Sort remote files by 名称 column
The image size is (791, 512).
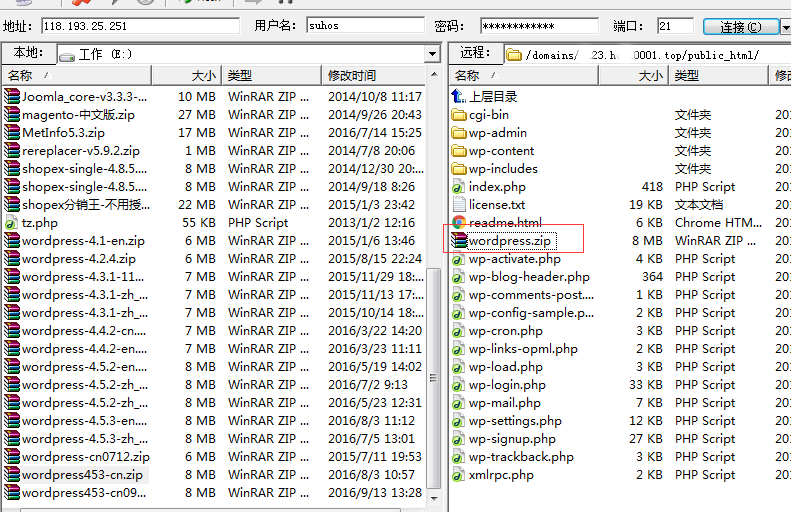tap(524, 76)
